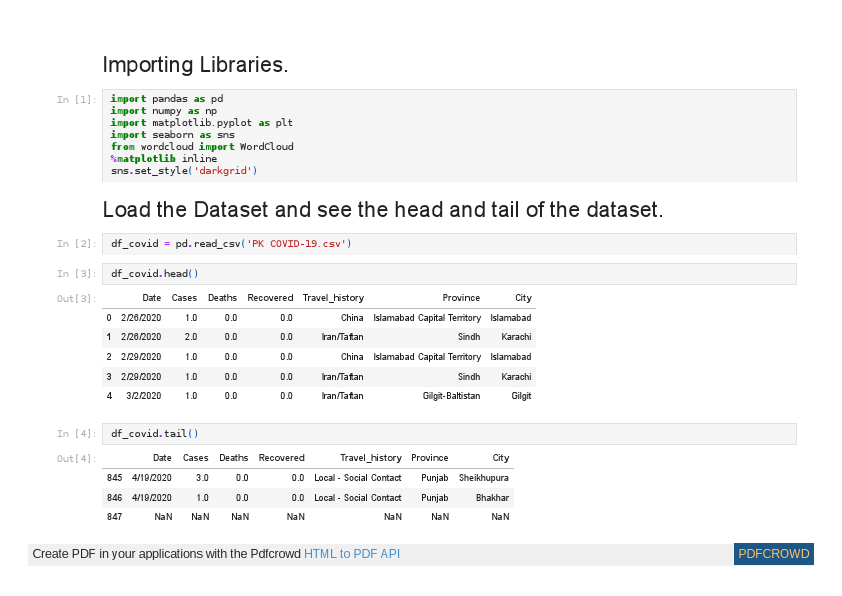Select the Out[3] output prompt
842x596 pixels.
click(77, 299)
